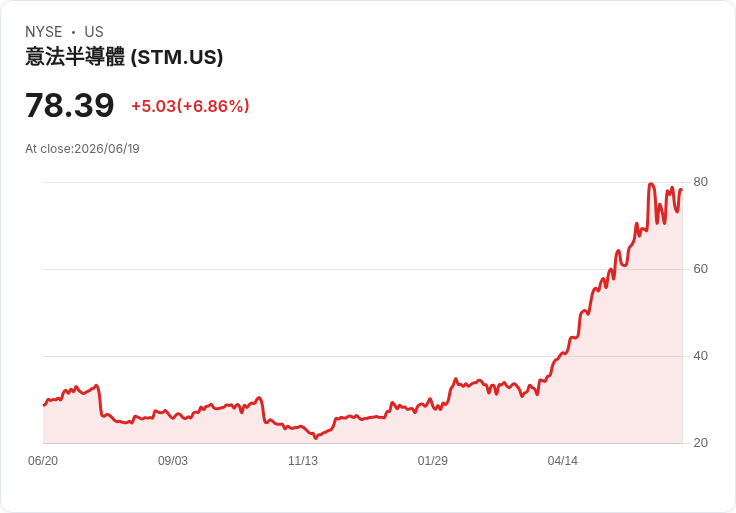
Task: Click the +5.03(+6.86%) change value
Action: click(x=190, y=106)
